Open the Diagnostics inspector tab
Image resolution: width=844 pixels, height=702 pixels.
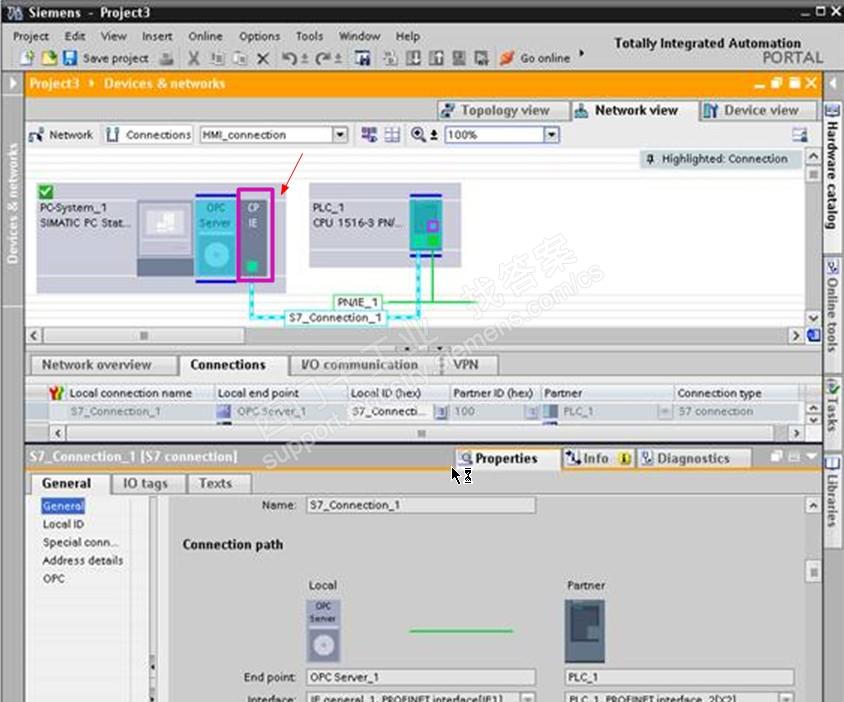click(693, 459)
